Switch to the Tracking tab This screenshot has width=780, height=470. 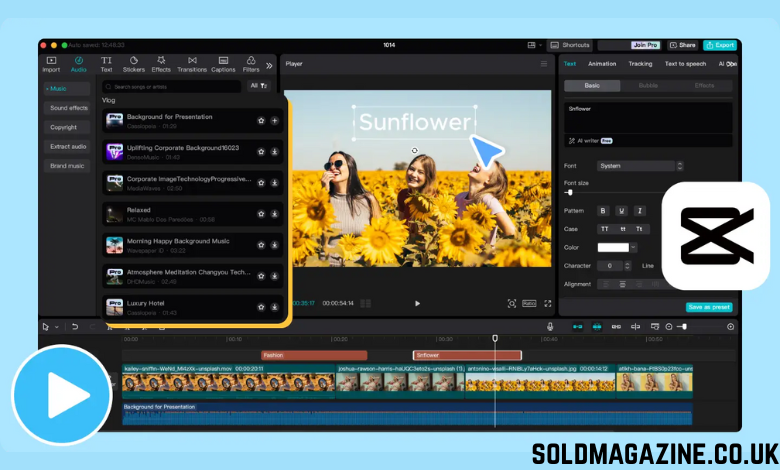click(x=640, y=64)
